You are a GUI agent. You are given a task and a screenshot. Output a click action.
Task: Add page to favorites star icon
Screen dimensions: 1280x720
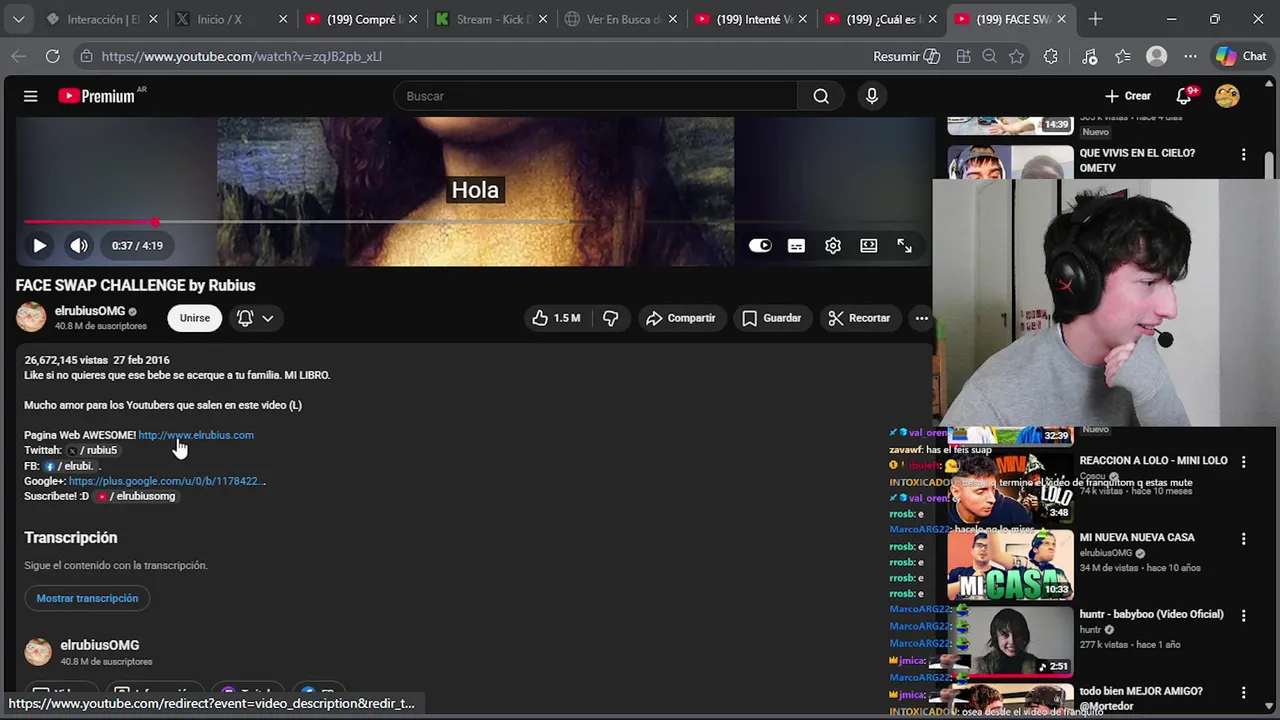point(1017,56)
